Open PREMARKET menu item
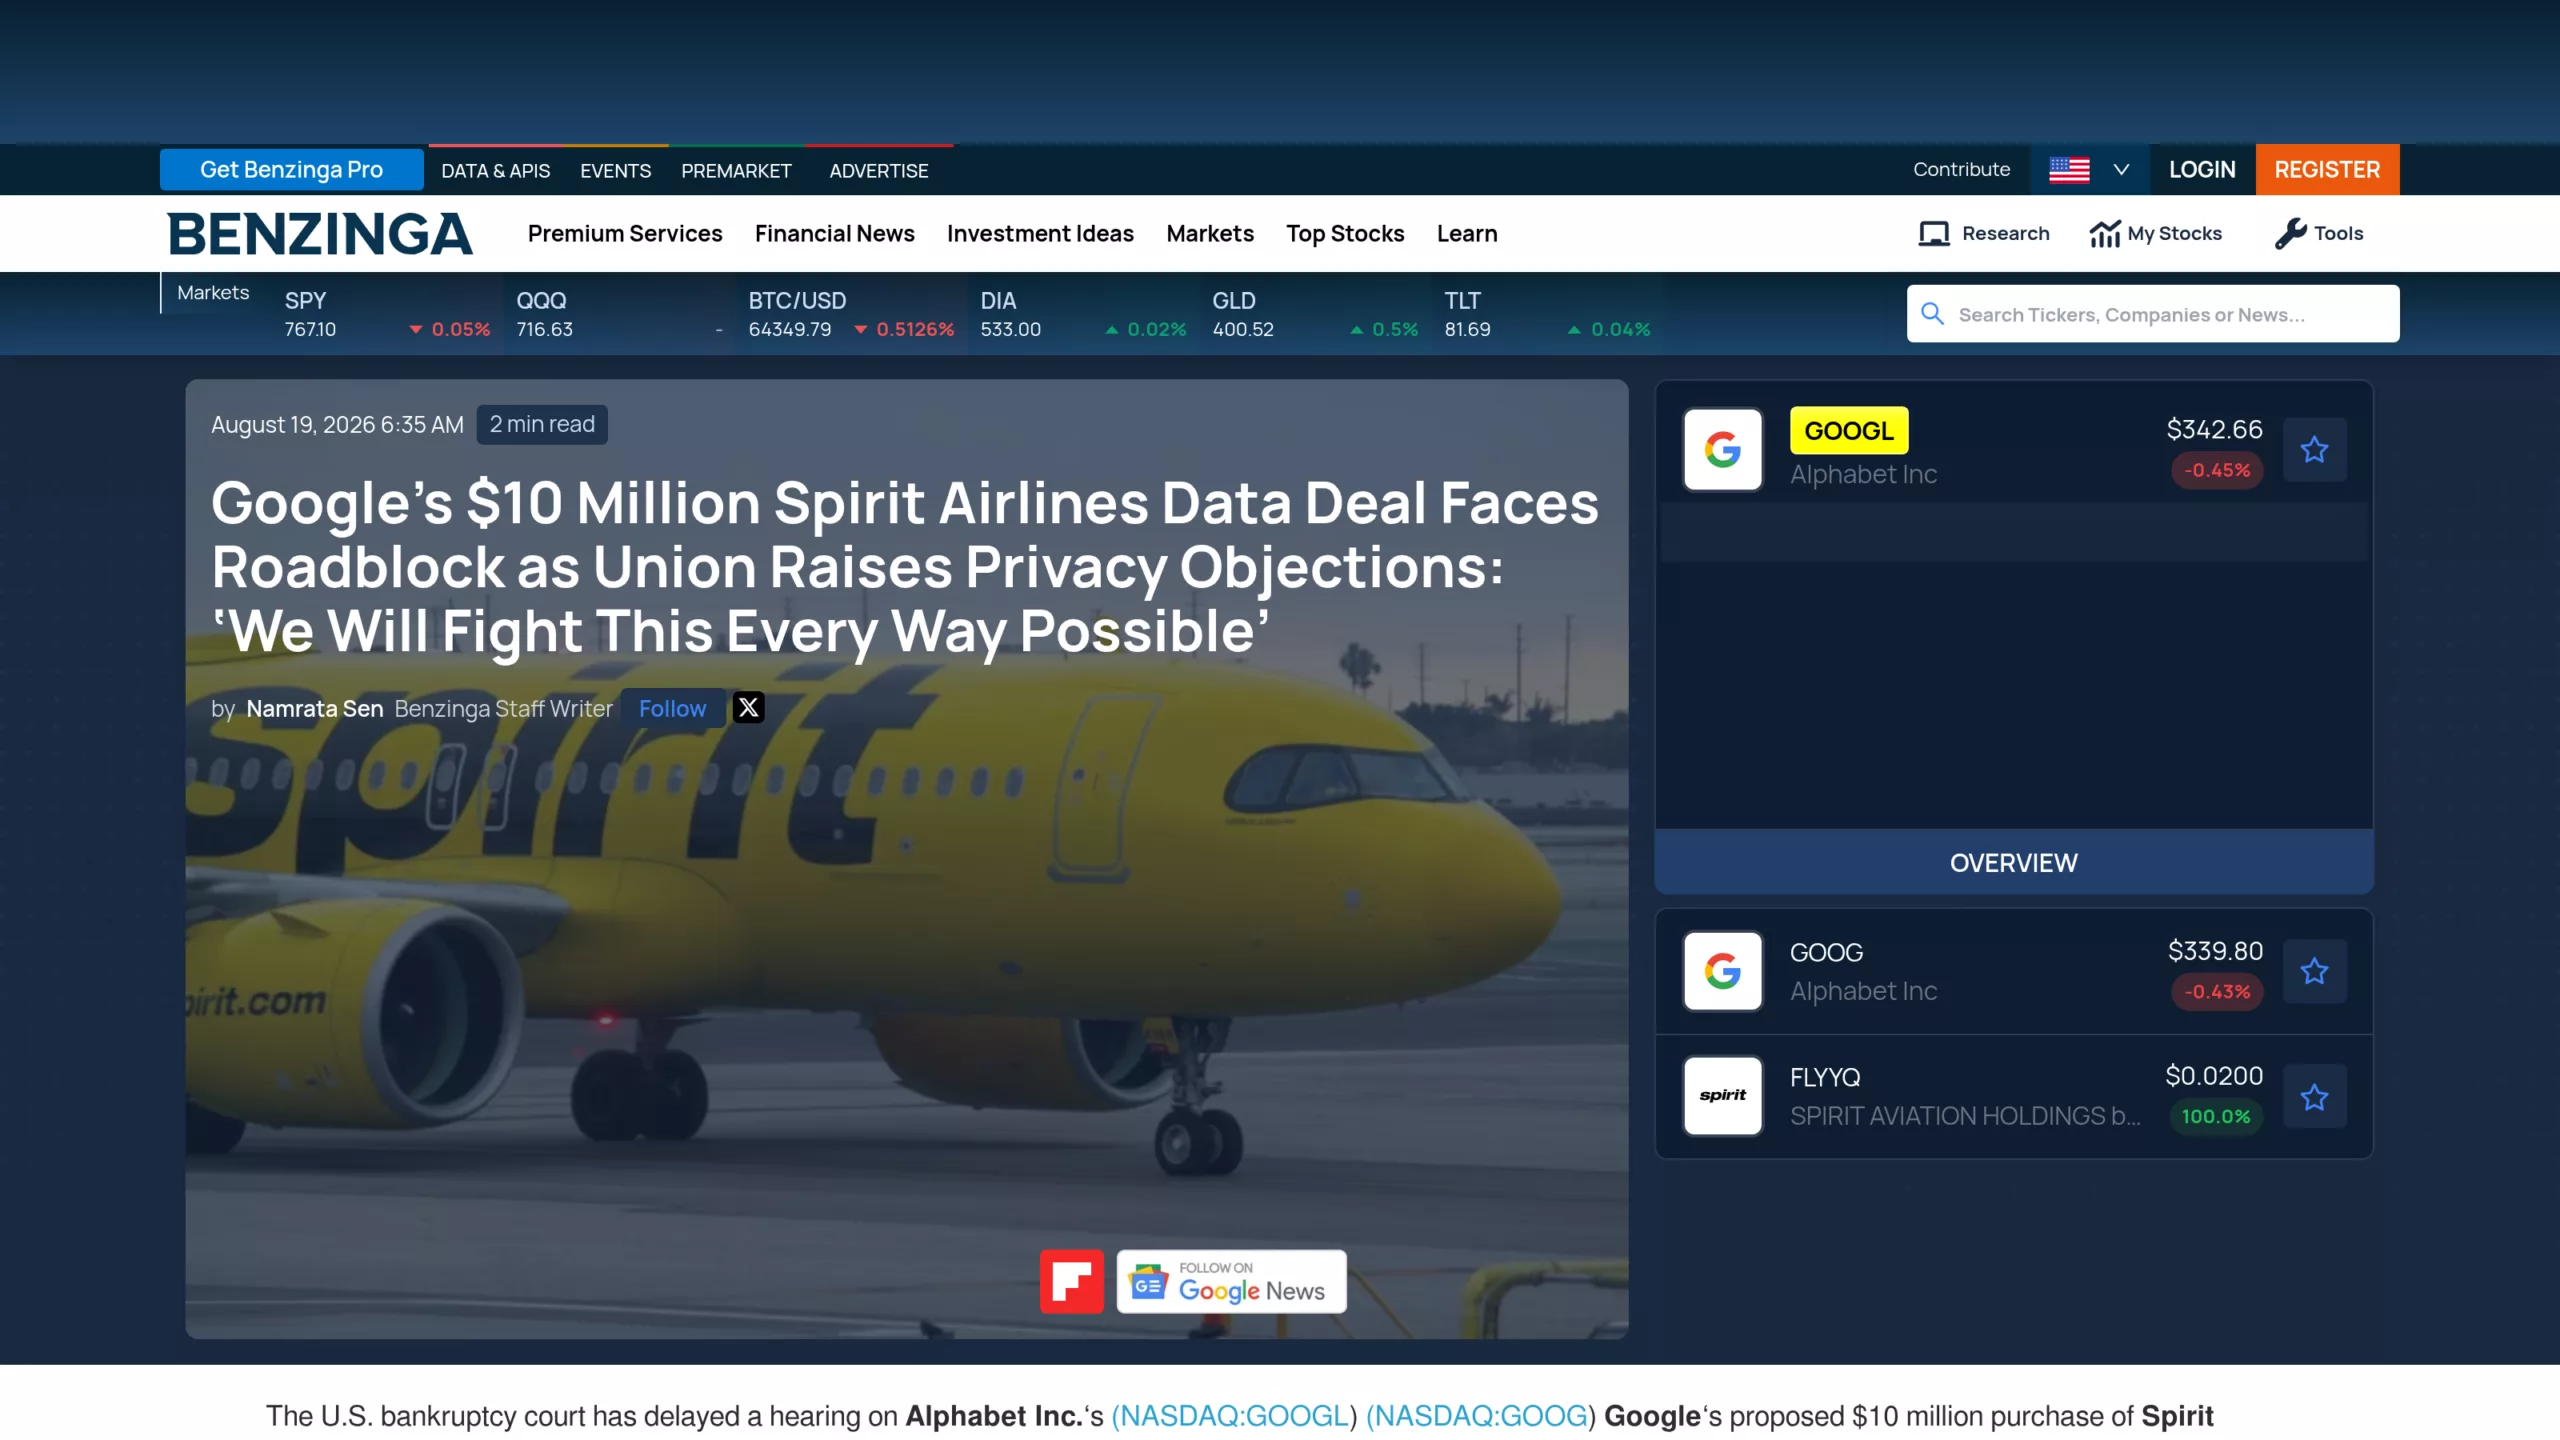Viewport: 2560px width, 1440px height. (736, 171)
